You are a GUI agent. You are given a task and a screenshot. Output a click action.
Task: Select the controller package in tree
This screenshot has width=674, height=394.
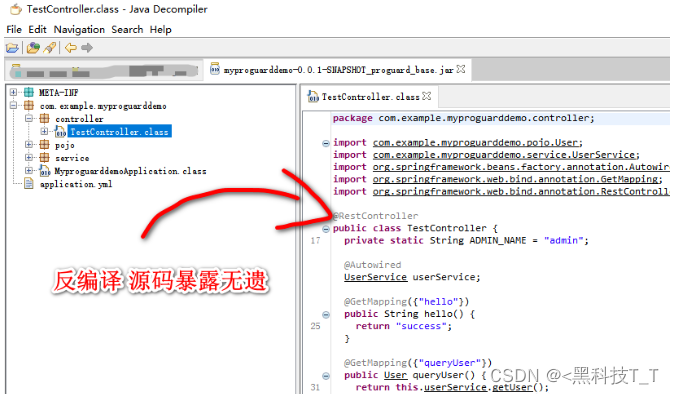point(79,119)
